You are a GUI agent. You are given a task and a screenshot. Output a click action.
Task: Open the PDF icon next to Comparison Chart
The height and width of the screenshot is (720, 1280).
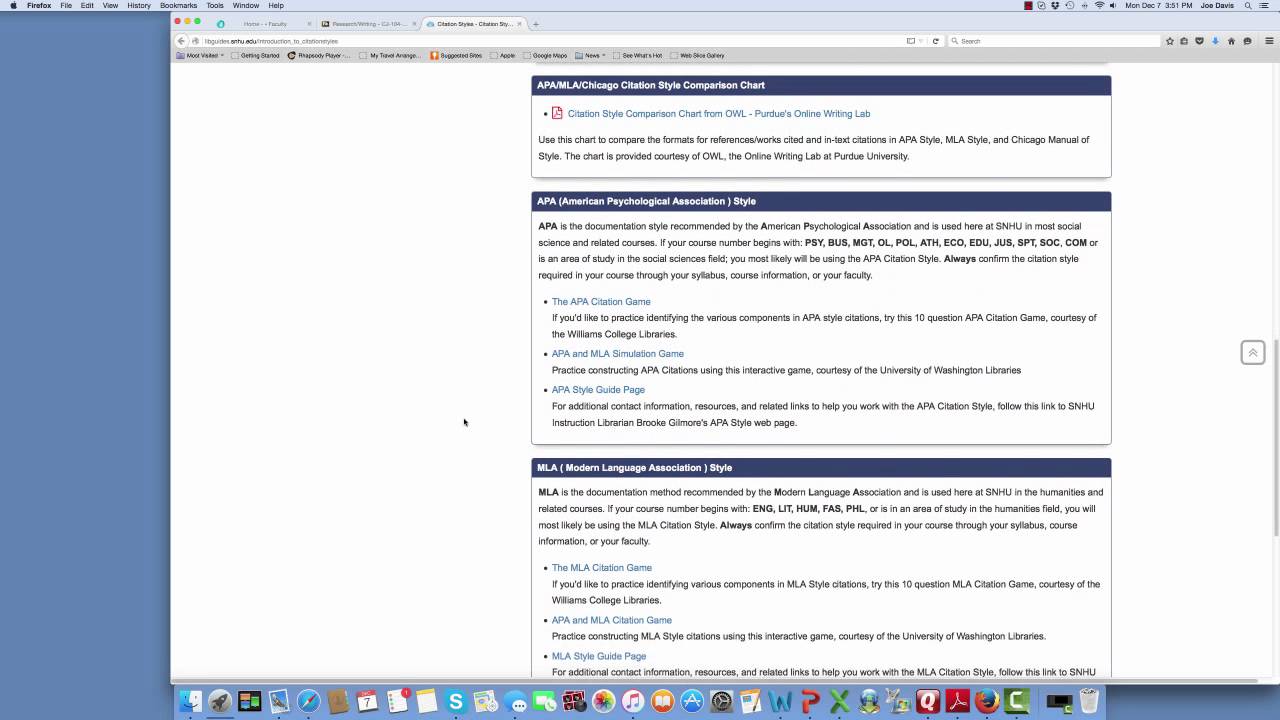[557, 113]
